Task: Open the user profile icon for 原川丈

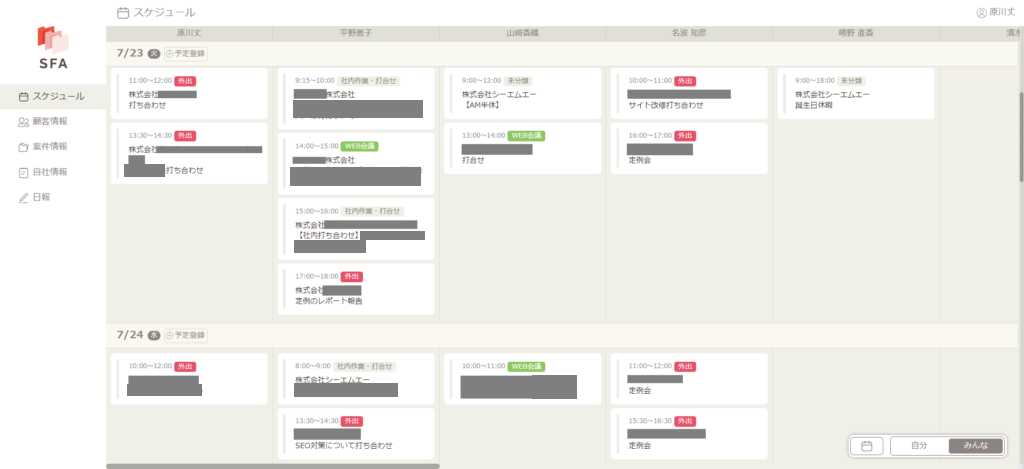Action: point(981,13)
